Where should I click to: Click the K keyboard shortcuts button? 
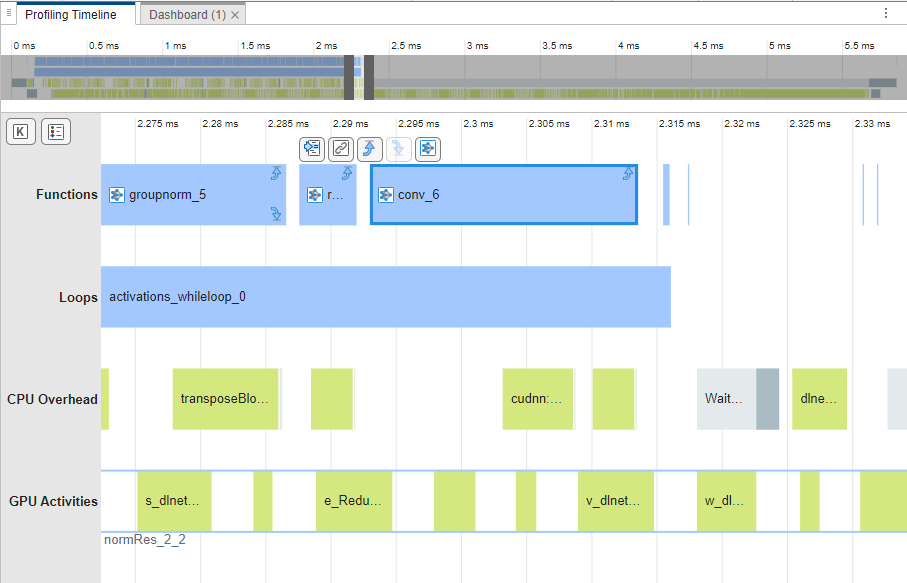coord(20,132)
